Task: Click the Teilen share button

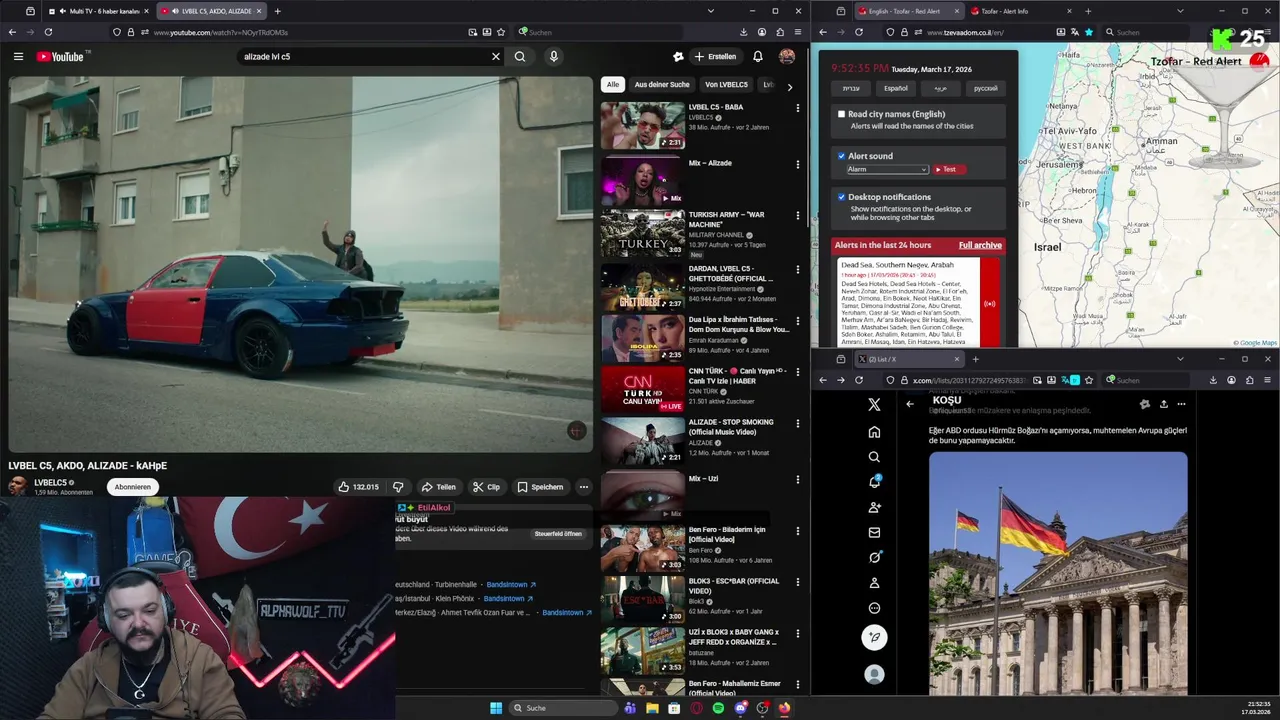Action: [x=438, y=487]
